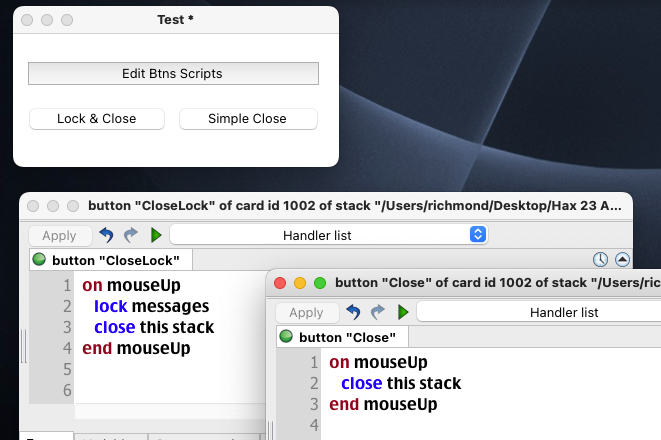Click the undo arrow in the CloseLock script editor
Viewport: 661px width, 440px height.
(107, 236)
